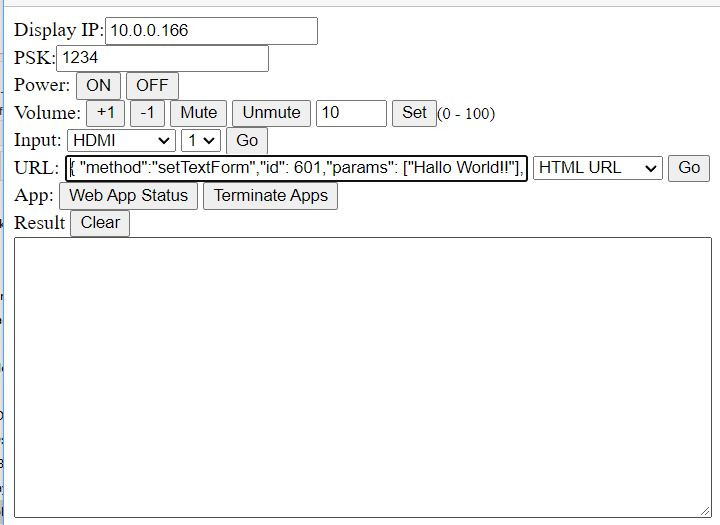Clear the Result output
Viewport: 720px width, 525px height.
[x=100, y=223]
